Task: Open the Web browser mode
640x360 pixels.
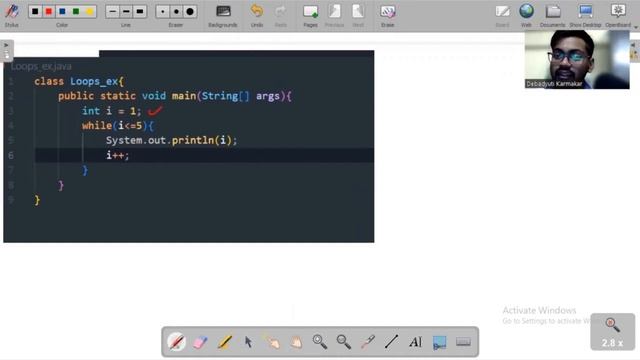Action: click(x=527, y=15)
